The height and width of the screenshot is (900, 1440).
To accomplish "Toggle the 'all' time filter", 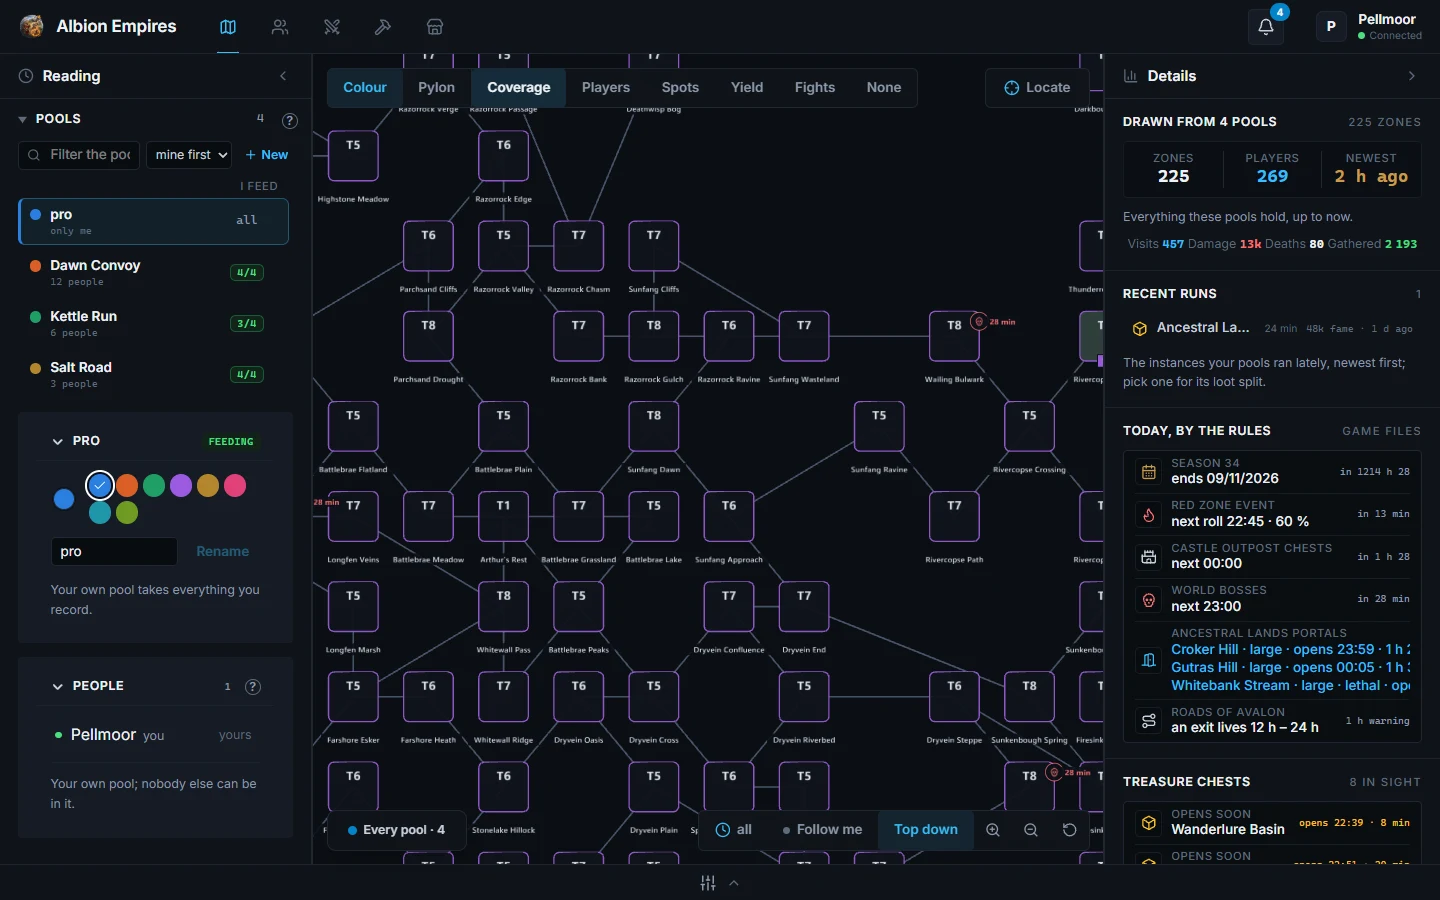I will (x=734, y=830).
